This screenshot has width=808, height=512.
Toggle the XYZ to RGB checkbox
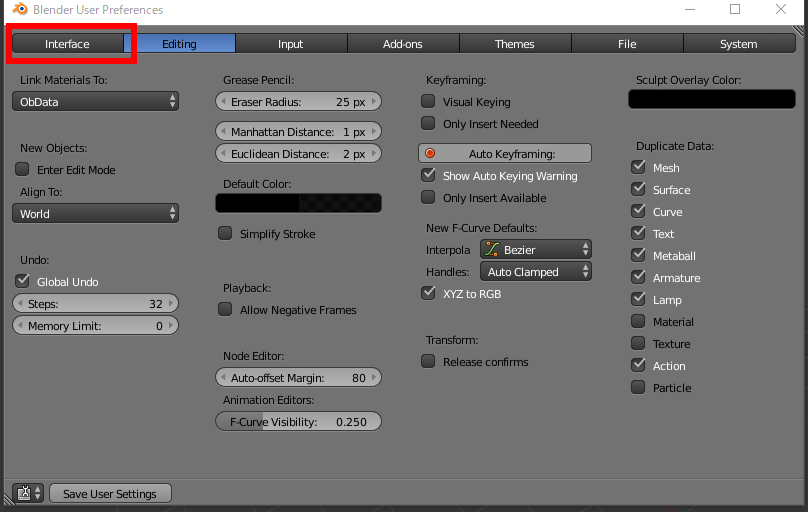(428, 294)
